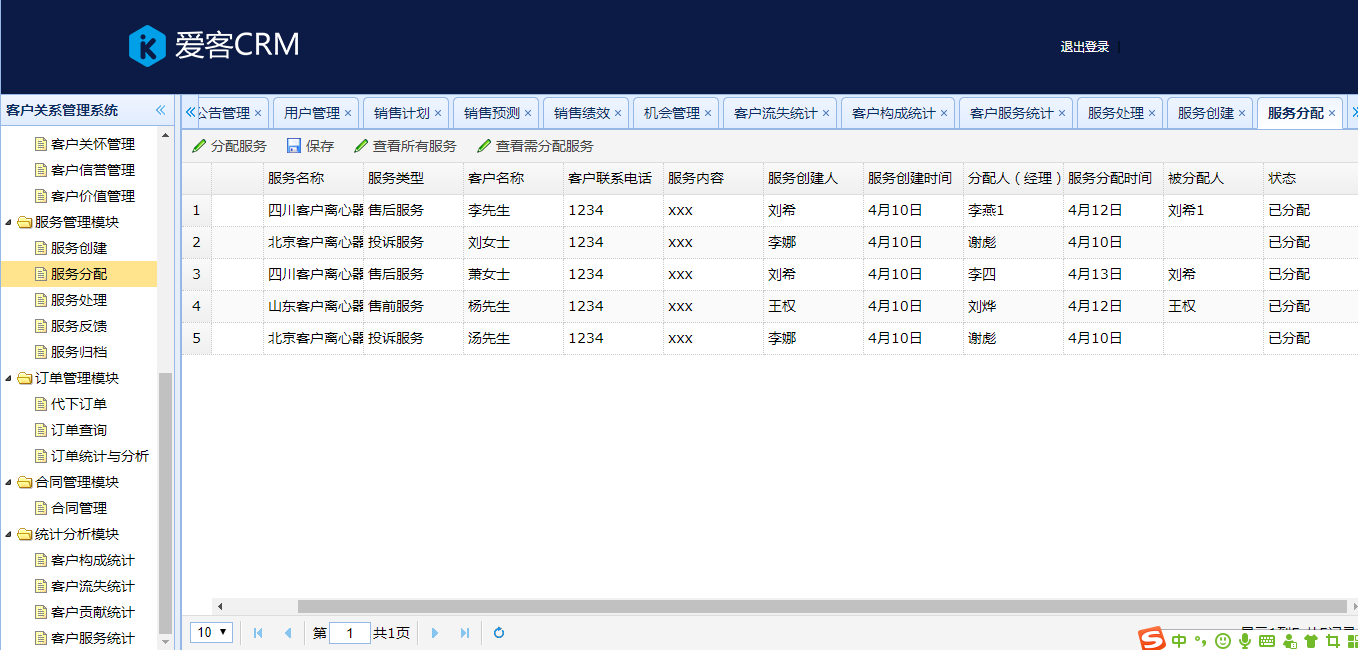
Task: Jump to last page arrow icon
Action: 464,632
